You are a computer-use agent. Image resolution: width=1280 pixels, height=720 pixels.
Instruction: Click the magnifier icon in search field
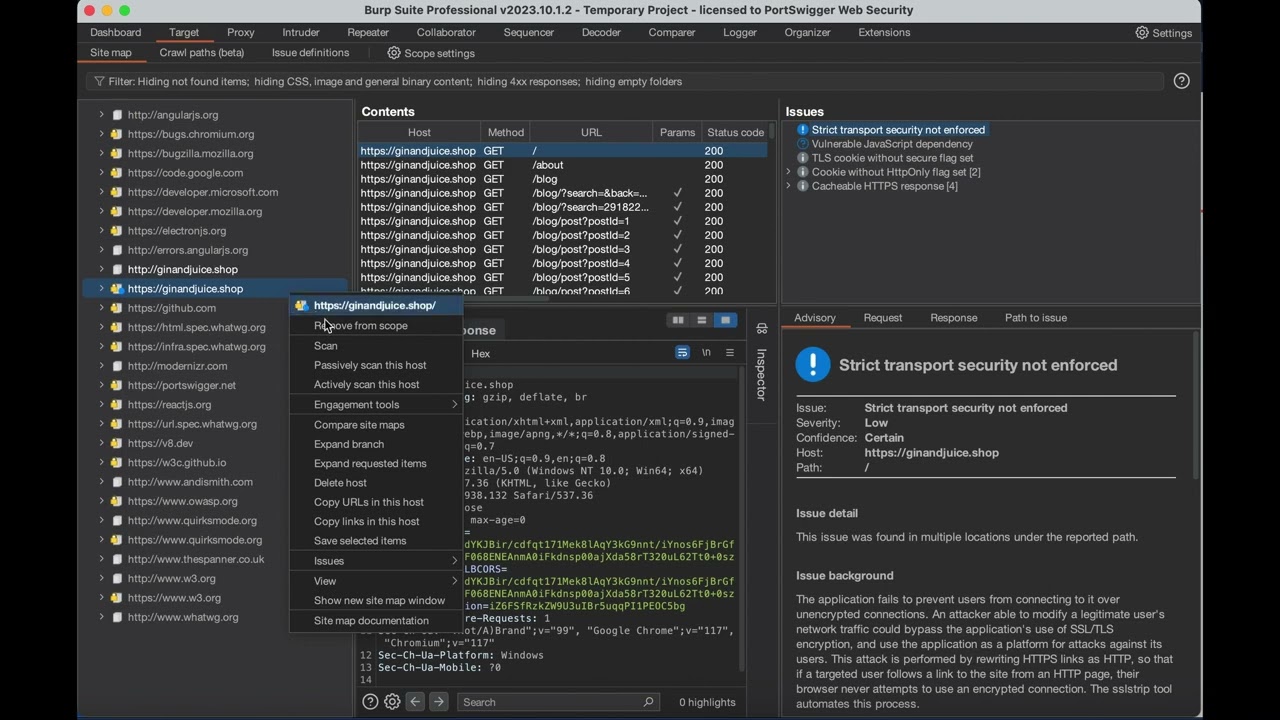pyautogui.click(x=648, y=702)
